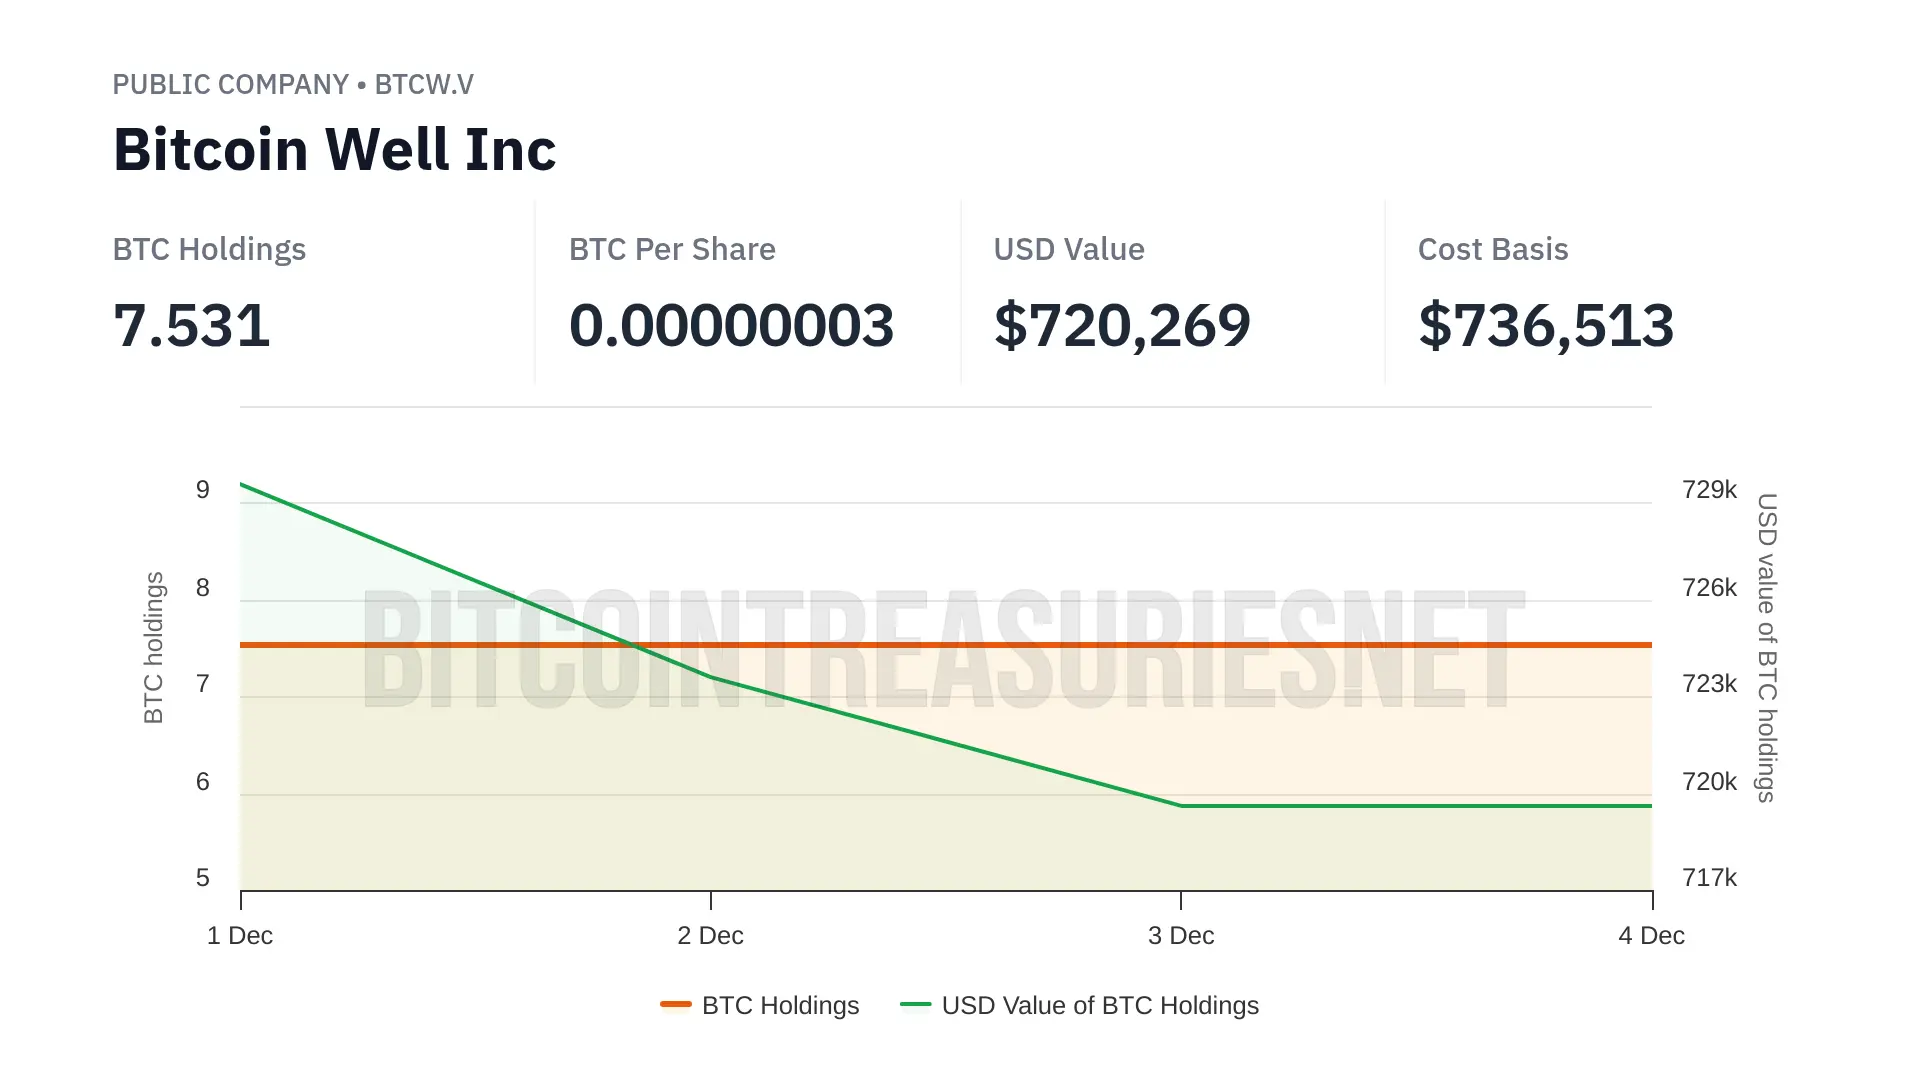Viewport: 1920px width, 1080px height.
Task: Click the Bitcoin Well Inc title
Action: (334, 150)
